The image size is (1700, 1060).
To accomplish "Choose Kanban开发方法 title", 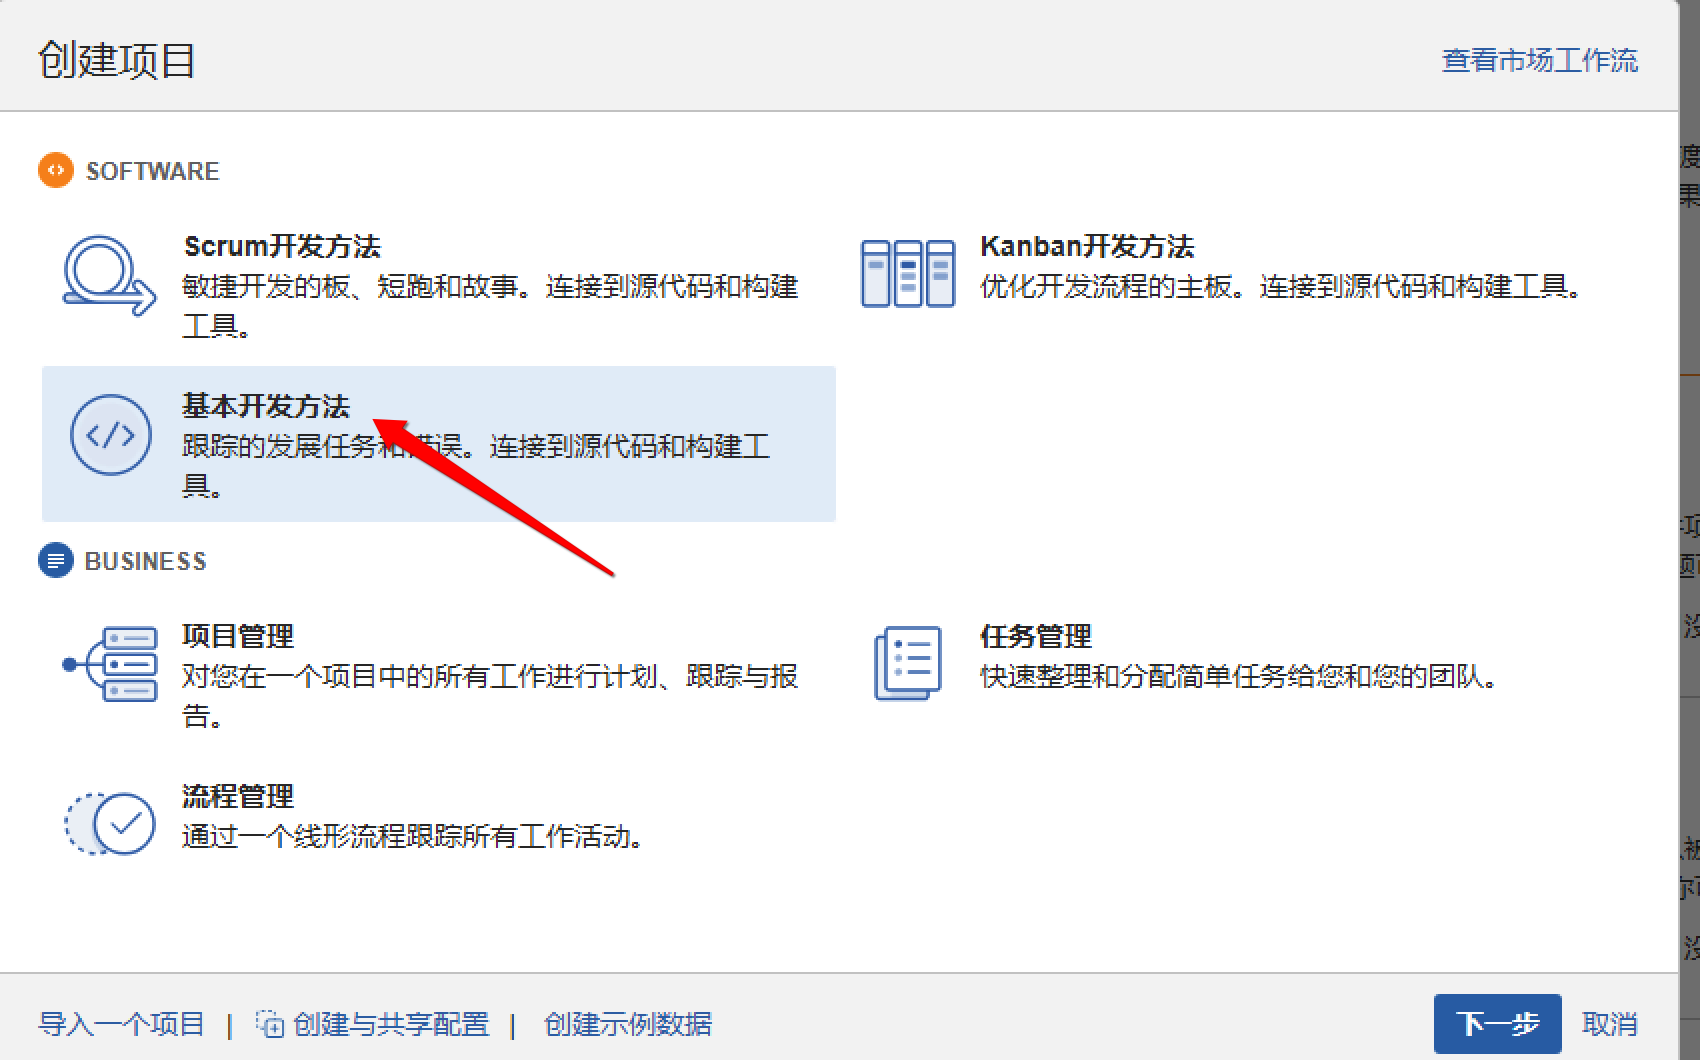I will coord(1087,246).
